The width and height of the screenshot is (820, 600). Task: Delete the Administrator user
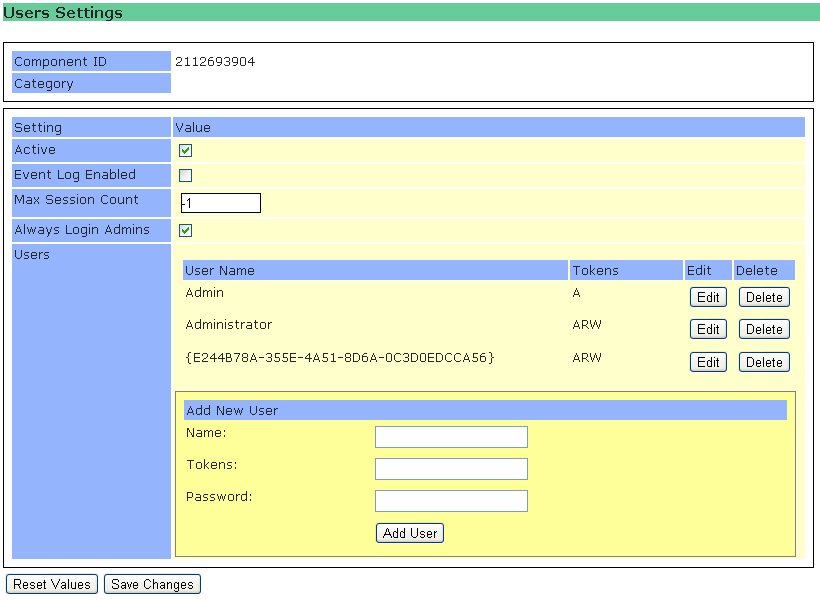(764, 330)
